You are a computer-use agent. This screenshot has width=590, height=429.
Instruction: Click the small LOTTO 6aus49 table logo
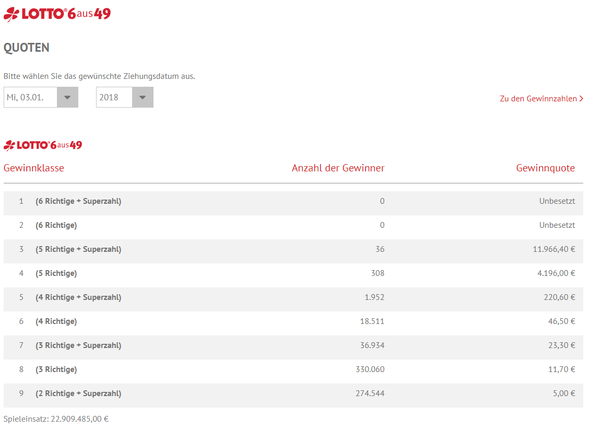(x=43, y=145)
